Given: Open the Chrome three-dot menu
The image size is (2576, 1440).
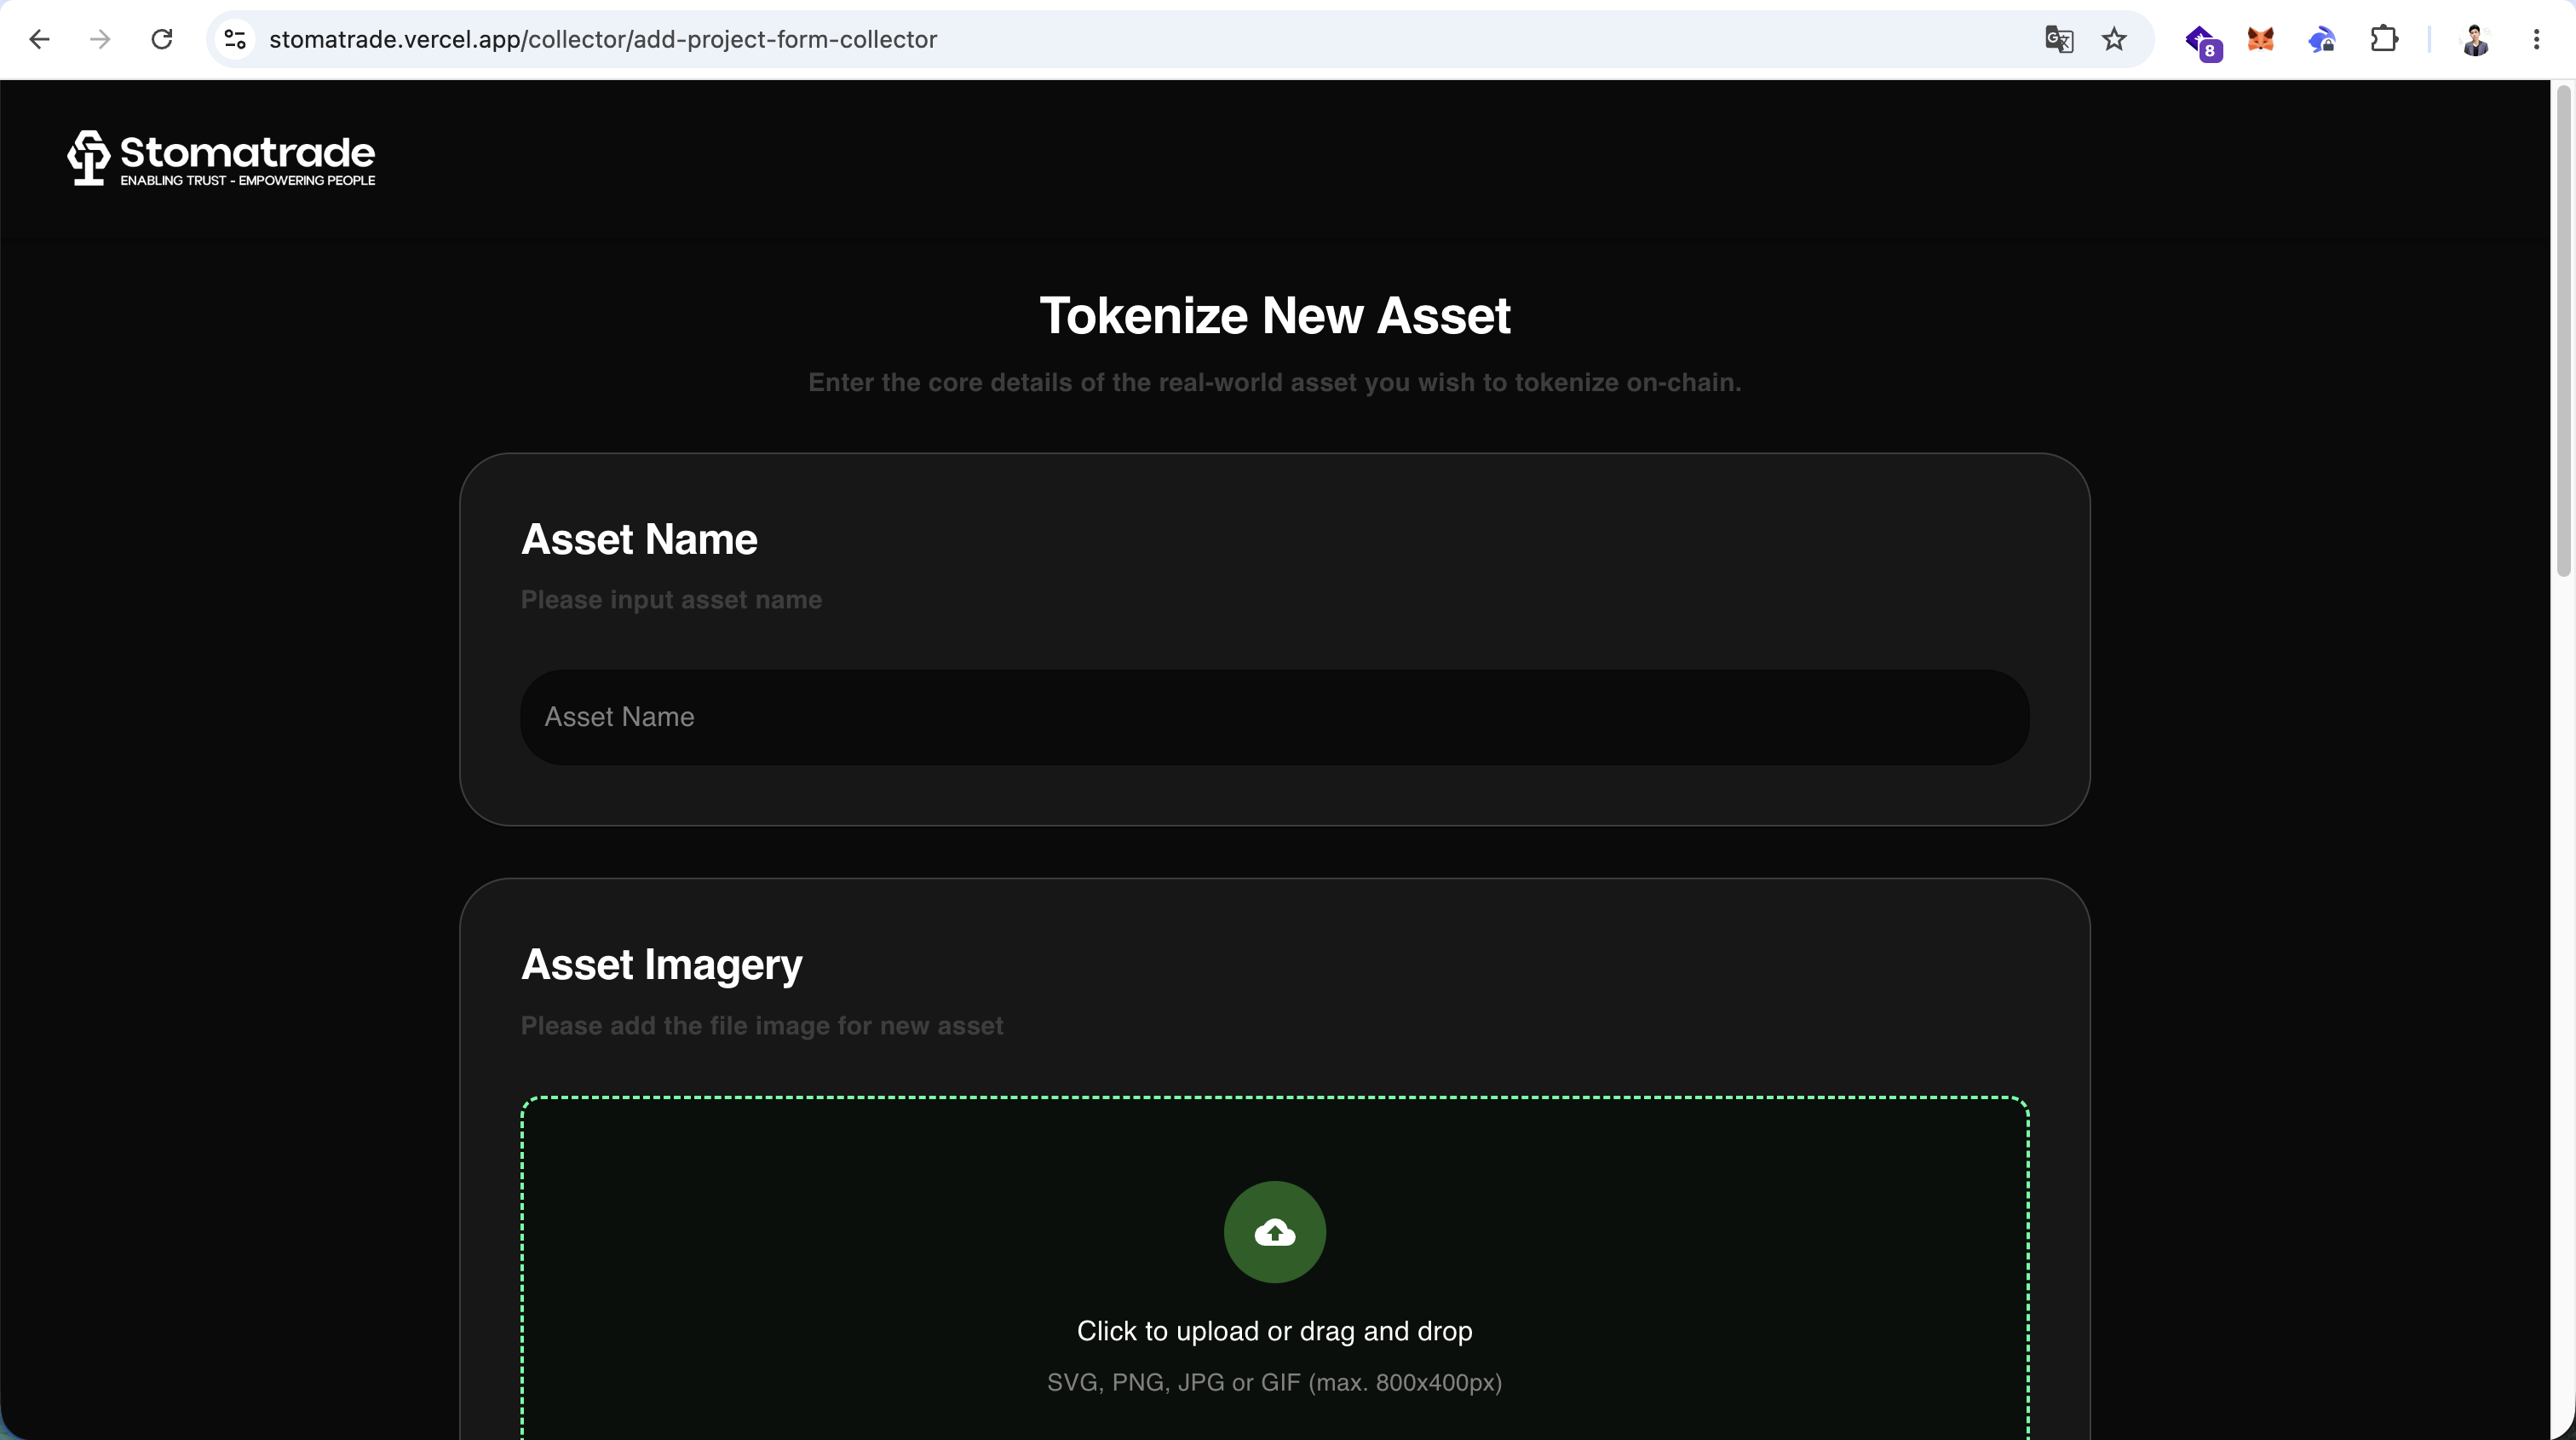Looking at the screenshot, I should point(2536,39).
